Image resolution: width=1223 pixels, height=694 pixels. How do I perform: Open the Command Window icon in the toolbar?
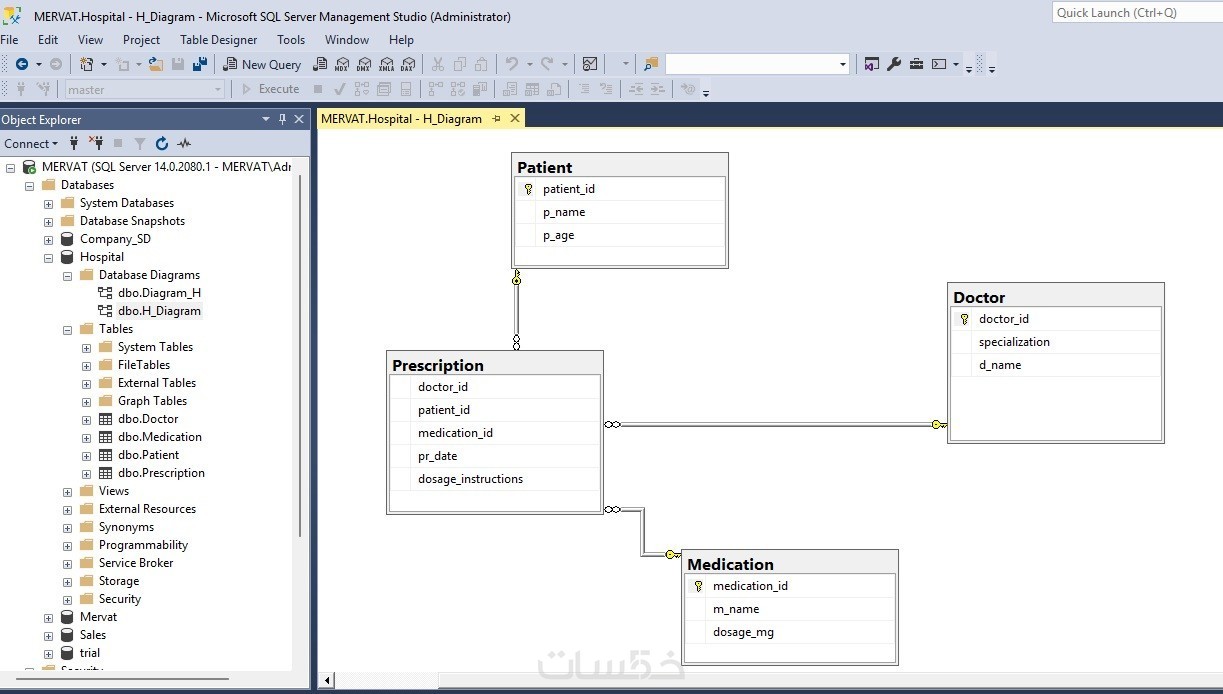939,64
